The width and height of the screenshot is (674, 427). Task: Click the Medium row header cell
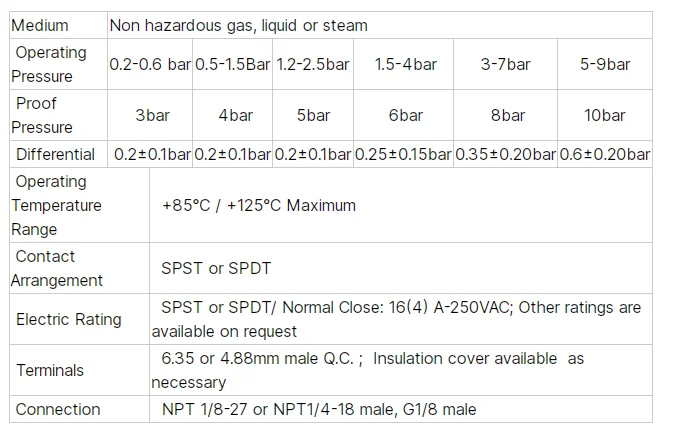point(42,25)
